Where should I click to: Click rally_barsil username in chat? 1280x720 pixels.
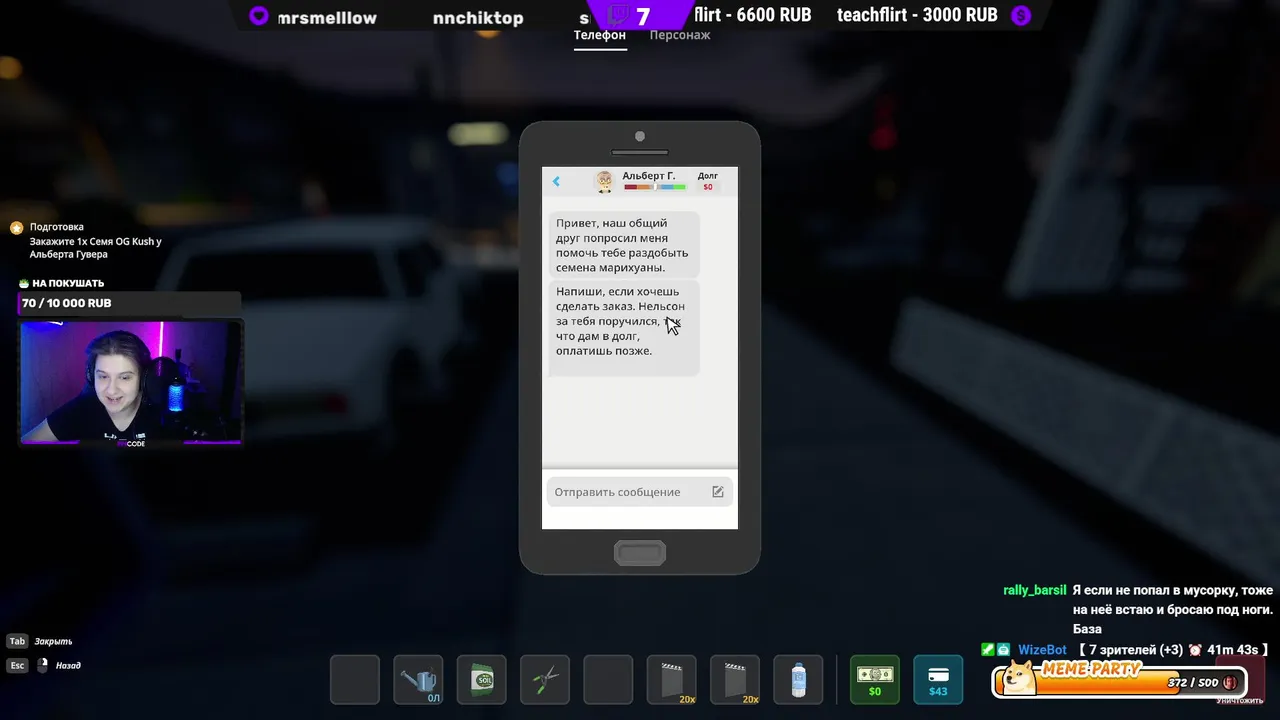(x=1035, y=590)
